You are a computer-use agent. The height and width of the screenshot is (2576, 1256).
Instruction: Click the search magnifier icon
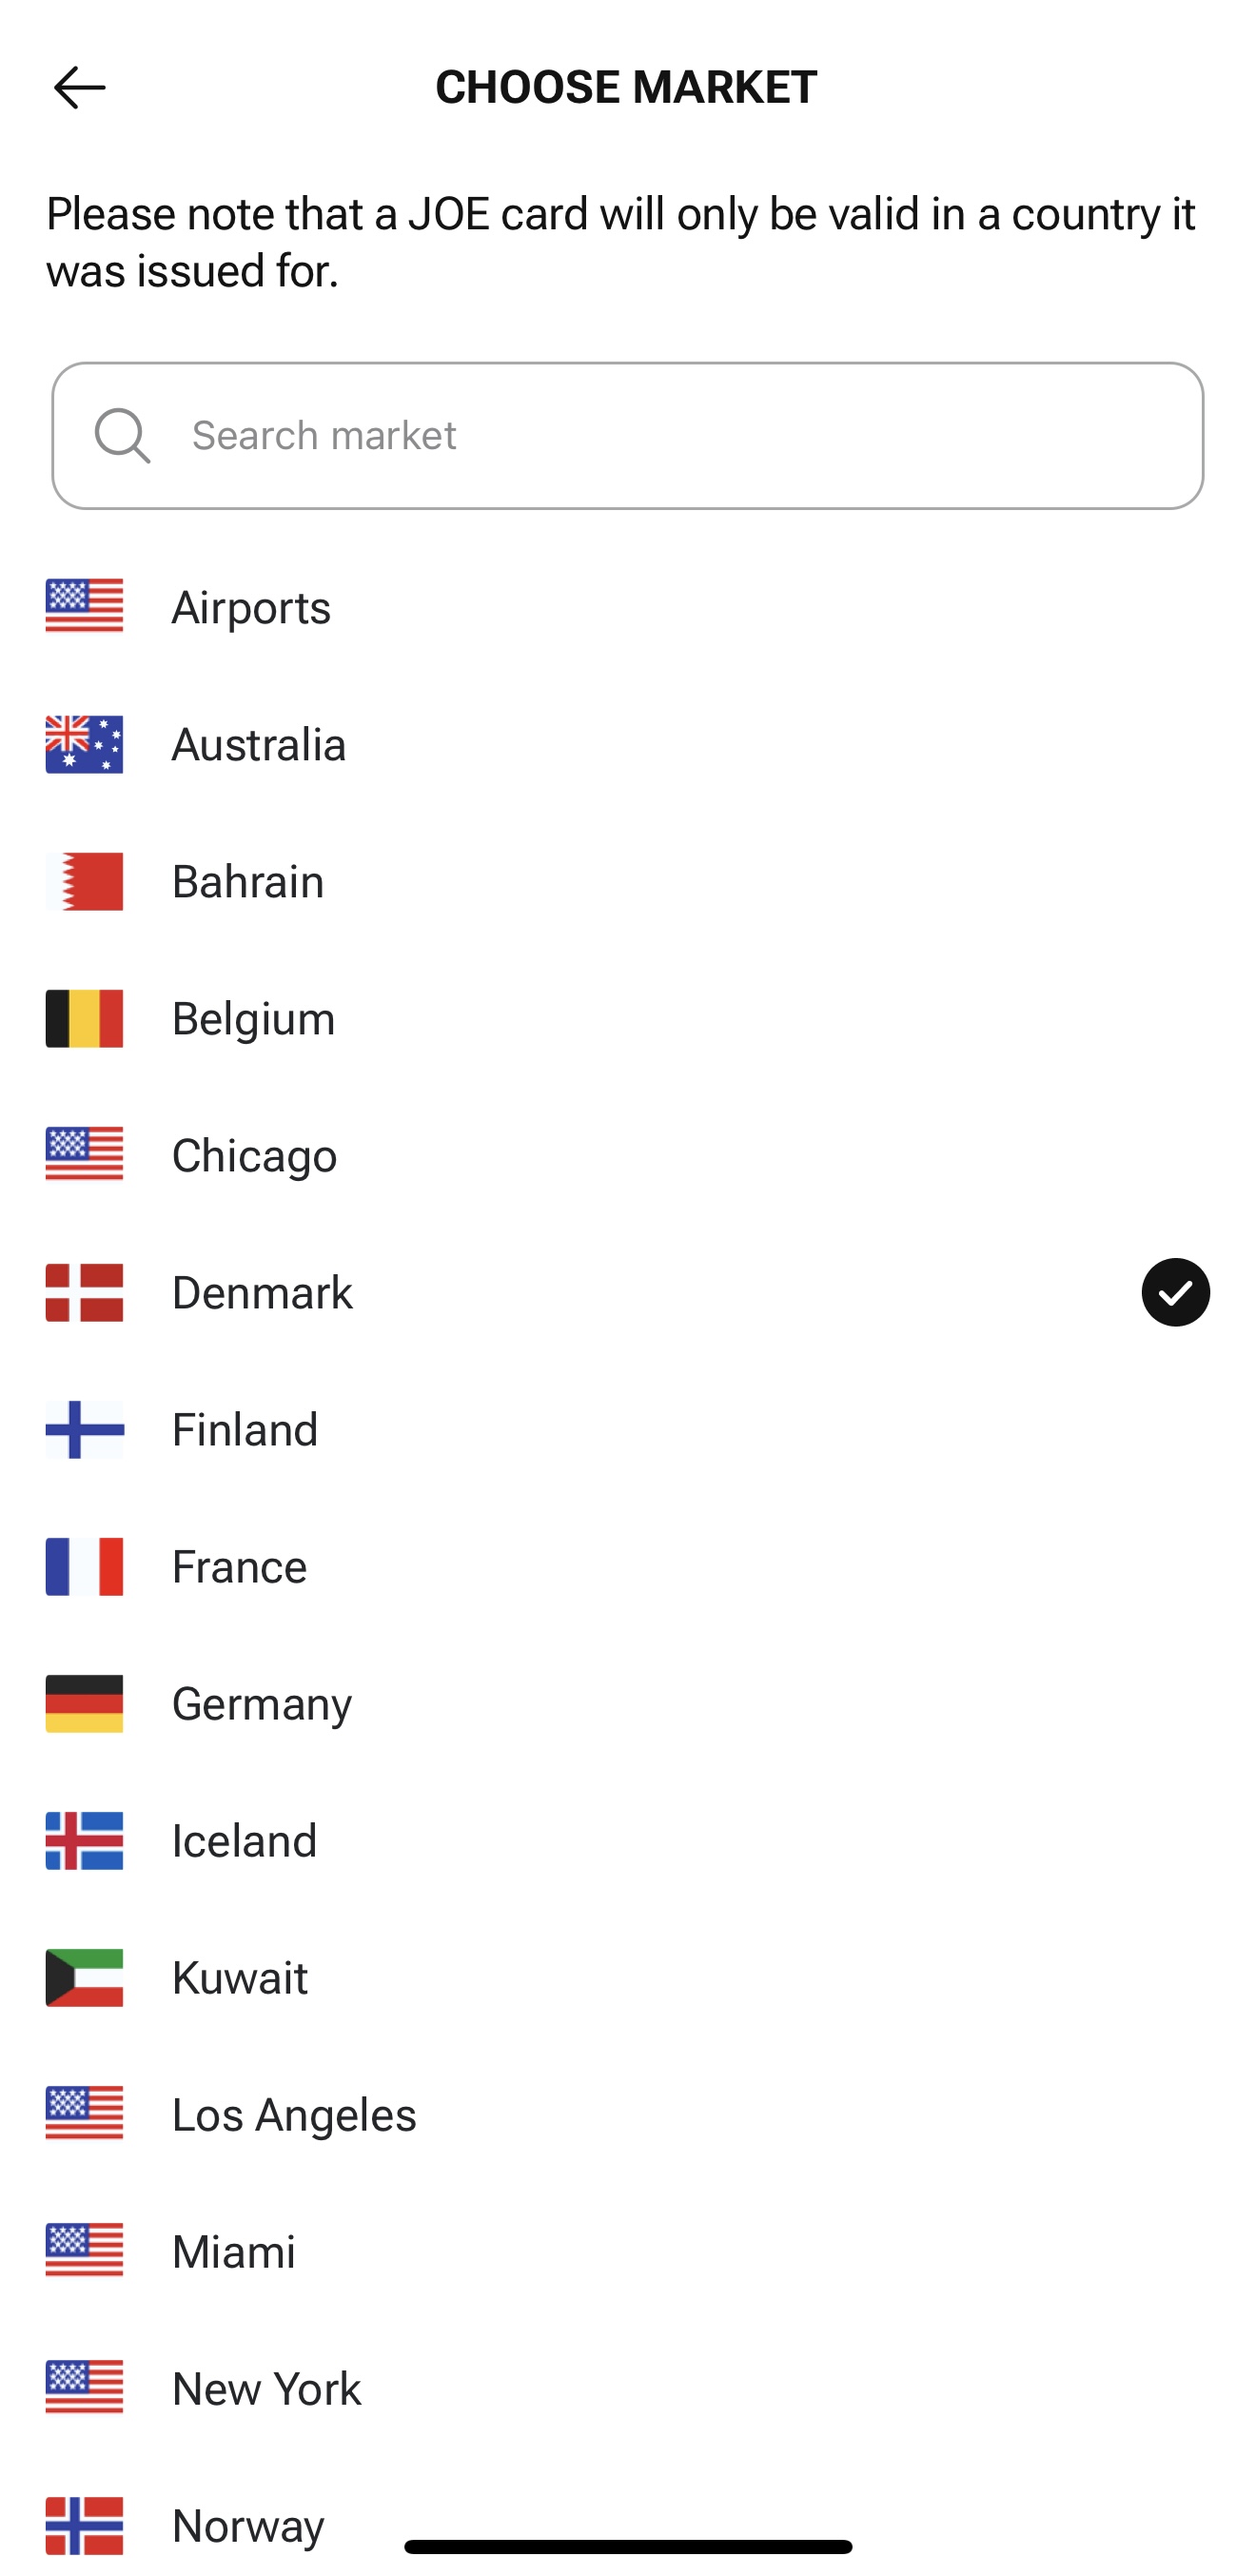(122, 436)
